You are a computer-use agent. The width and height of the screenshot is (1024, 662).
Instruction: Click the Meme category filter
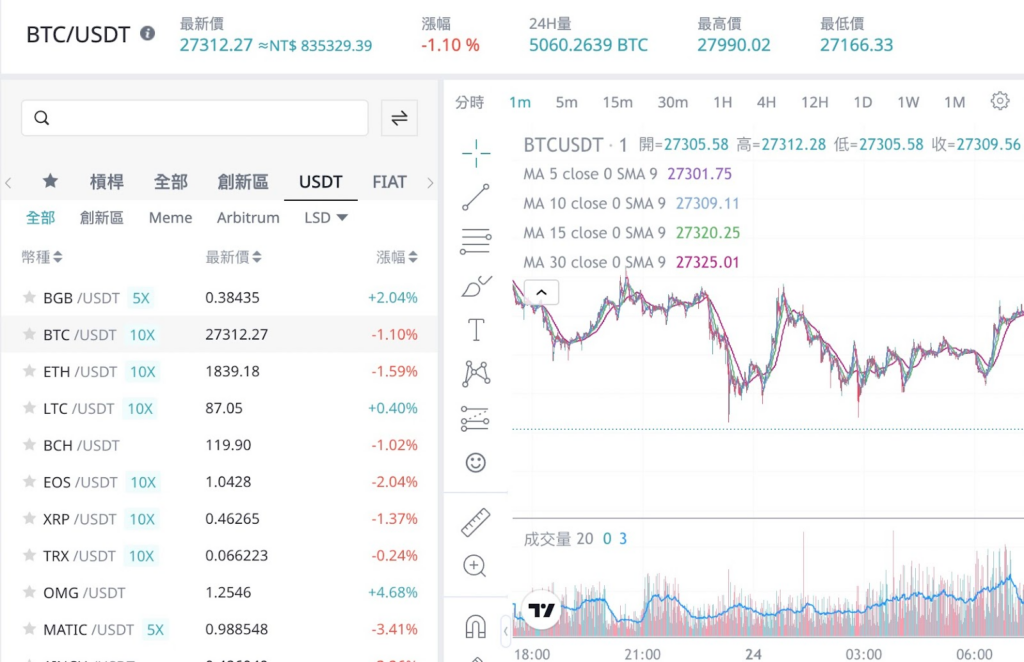coord(170,218)
